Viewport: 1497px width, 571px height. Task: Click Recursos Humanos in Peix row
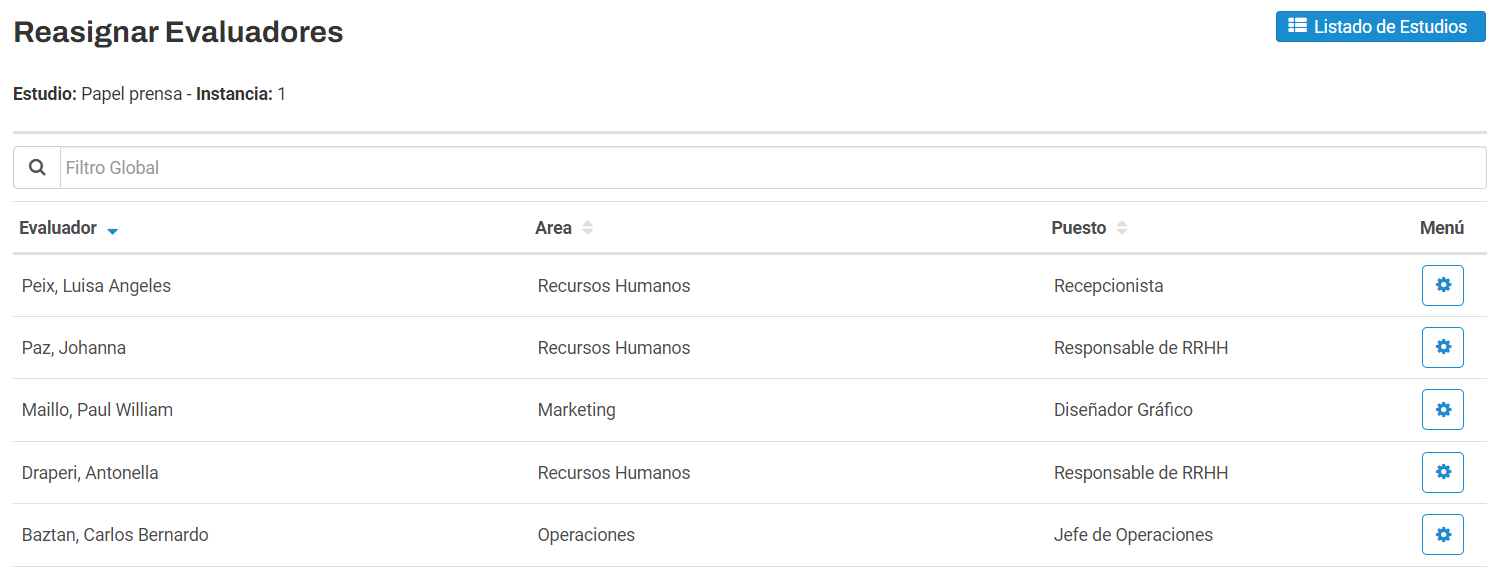tap(614, 286)
